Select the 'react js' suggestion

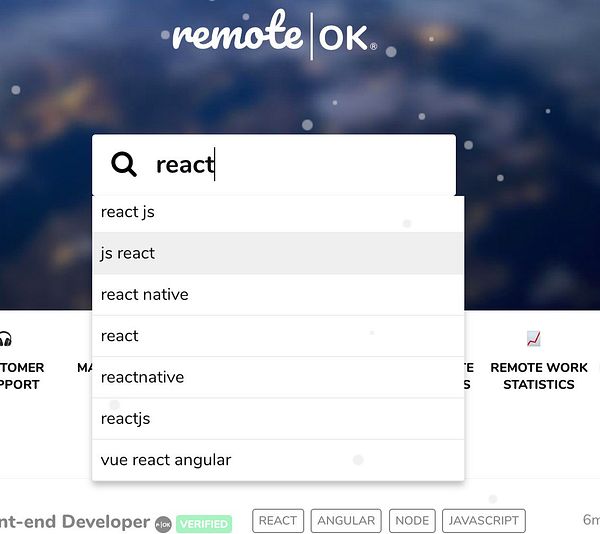(278, 212)
